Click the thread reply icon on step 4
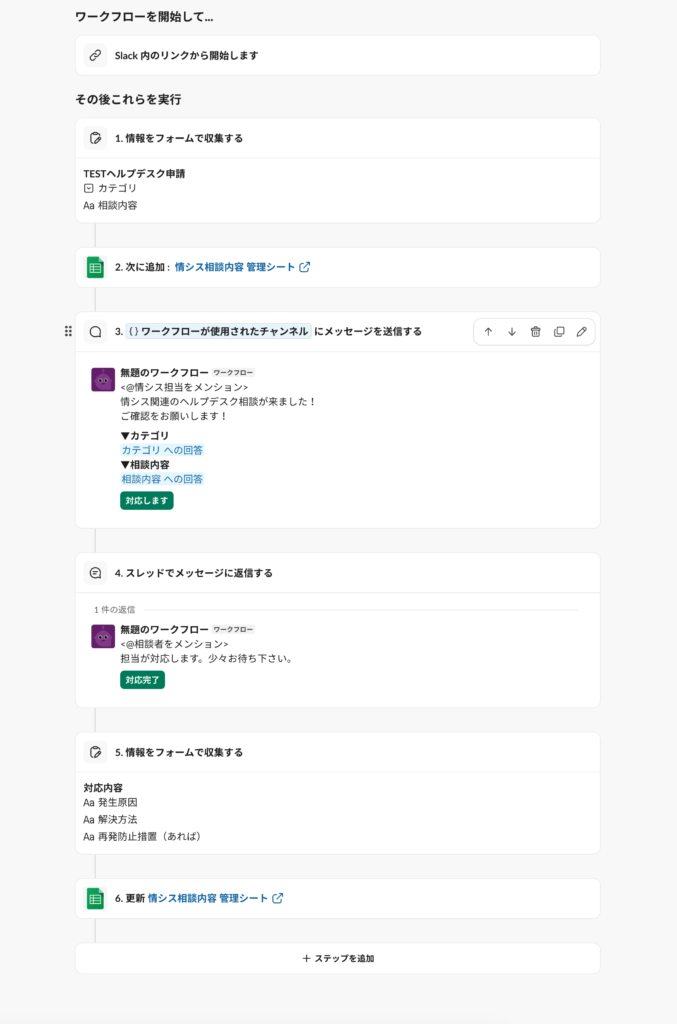The image size is (677, 1024). pyautogui.click(x=95, y=573)
